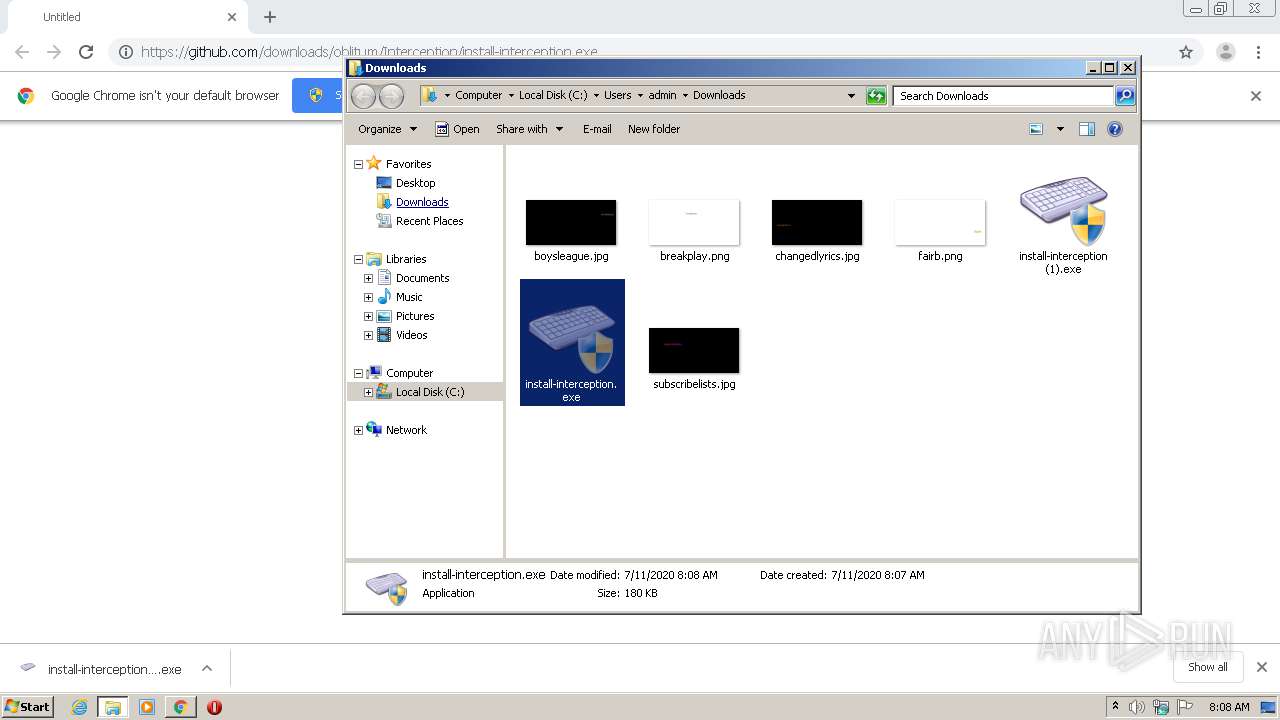Click Users in the breadcrumb path
The image size is (1280, 720).
tap(617, 95)
